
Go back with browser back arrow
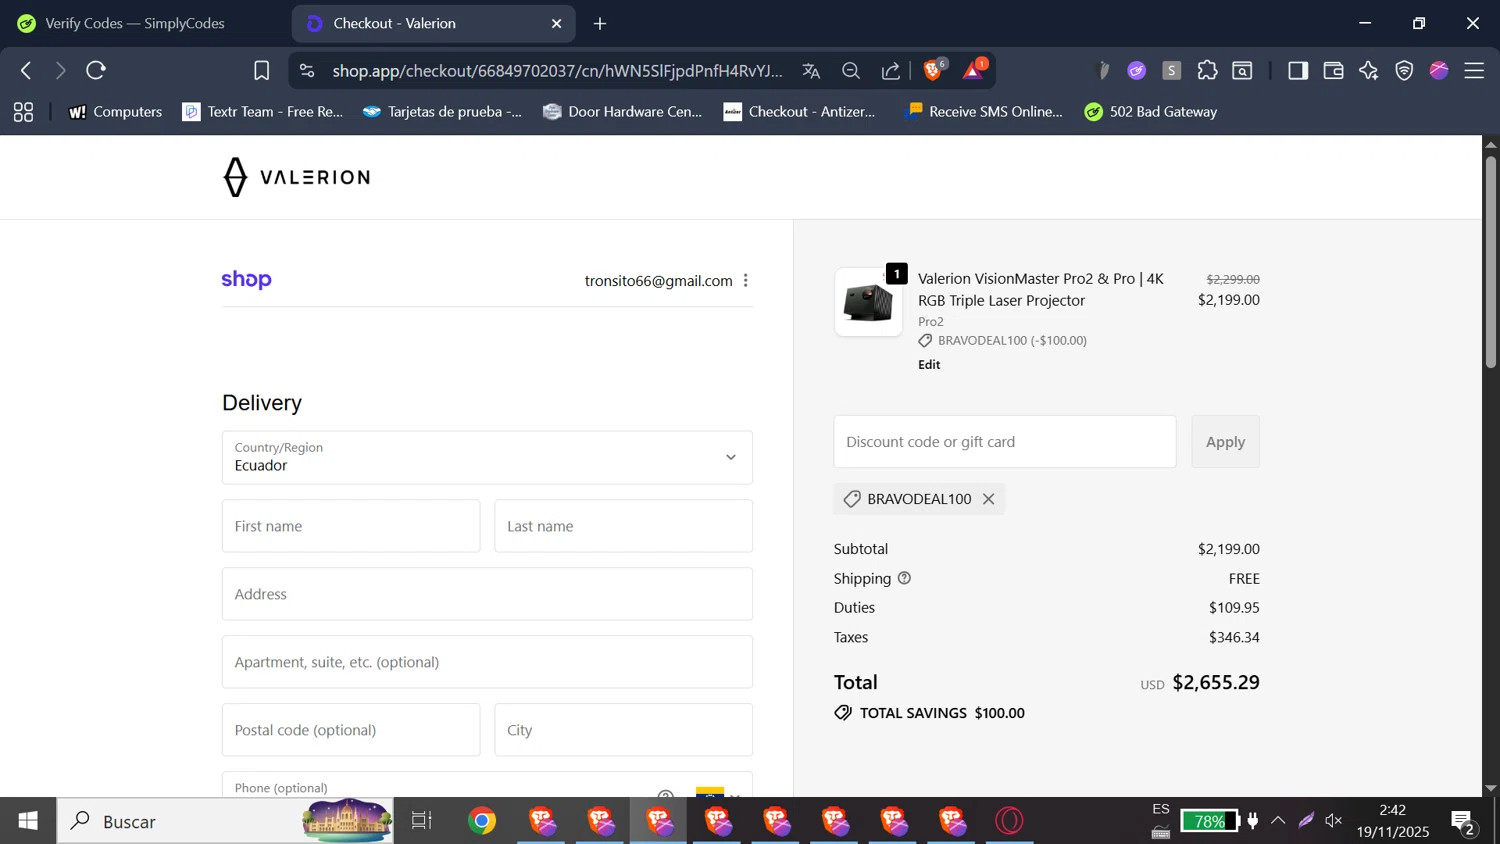(x=26, y=70)
